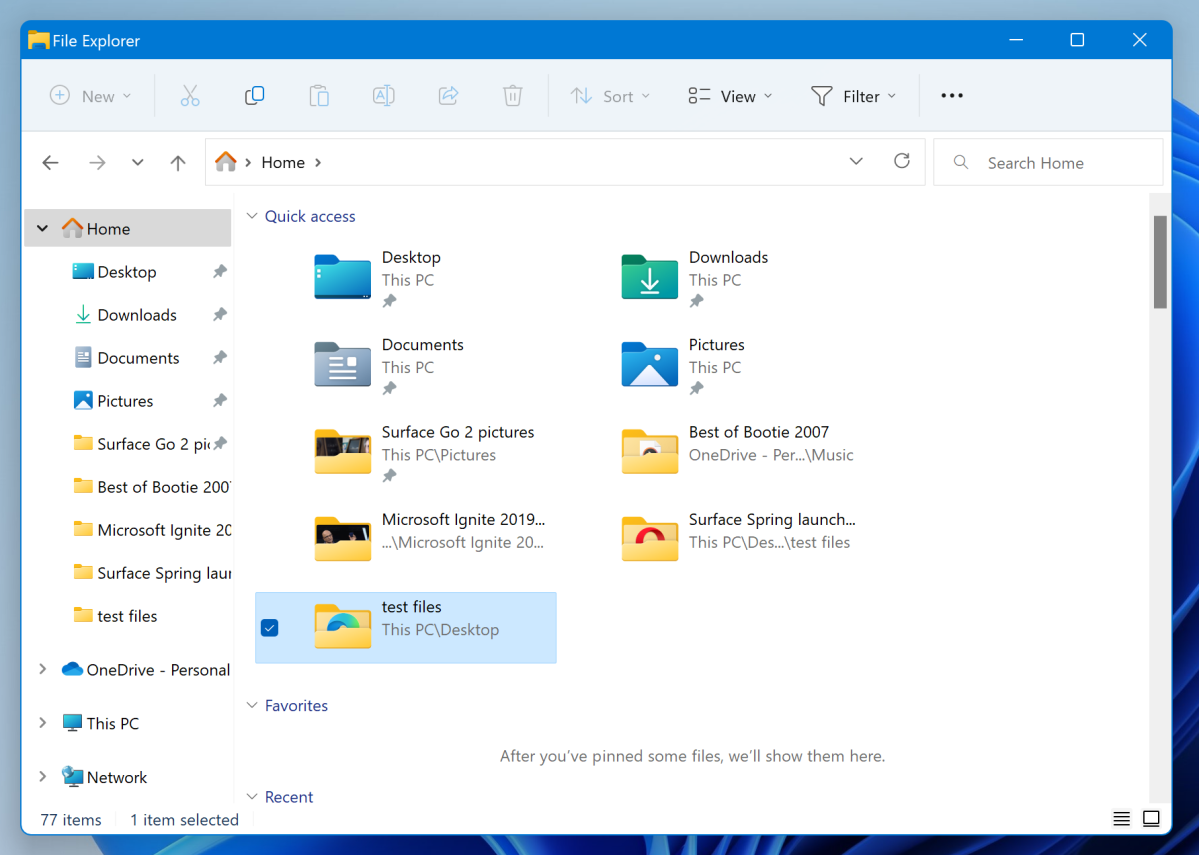Click the Refresh icon in address bar

pyautogui.click(x=902, y=161)
